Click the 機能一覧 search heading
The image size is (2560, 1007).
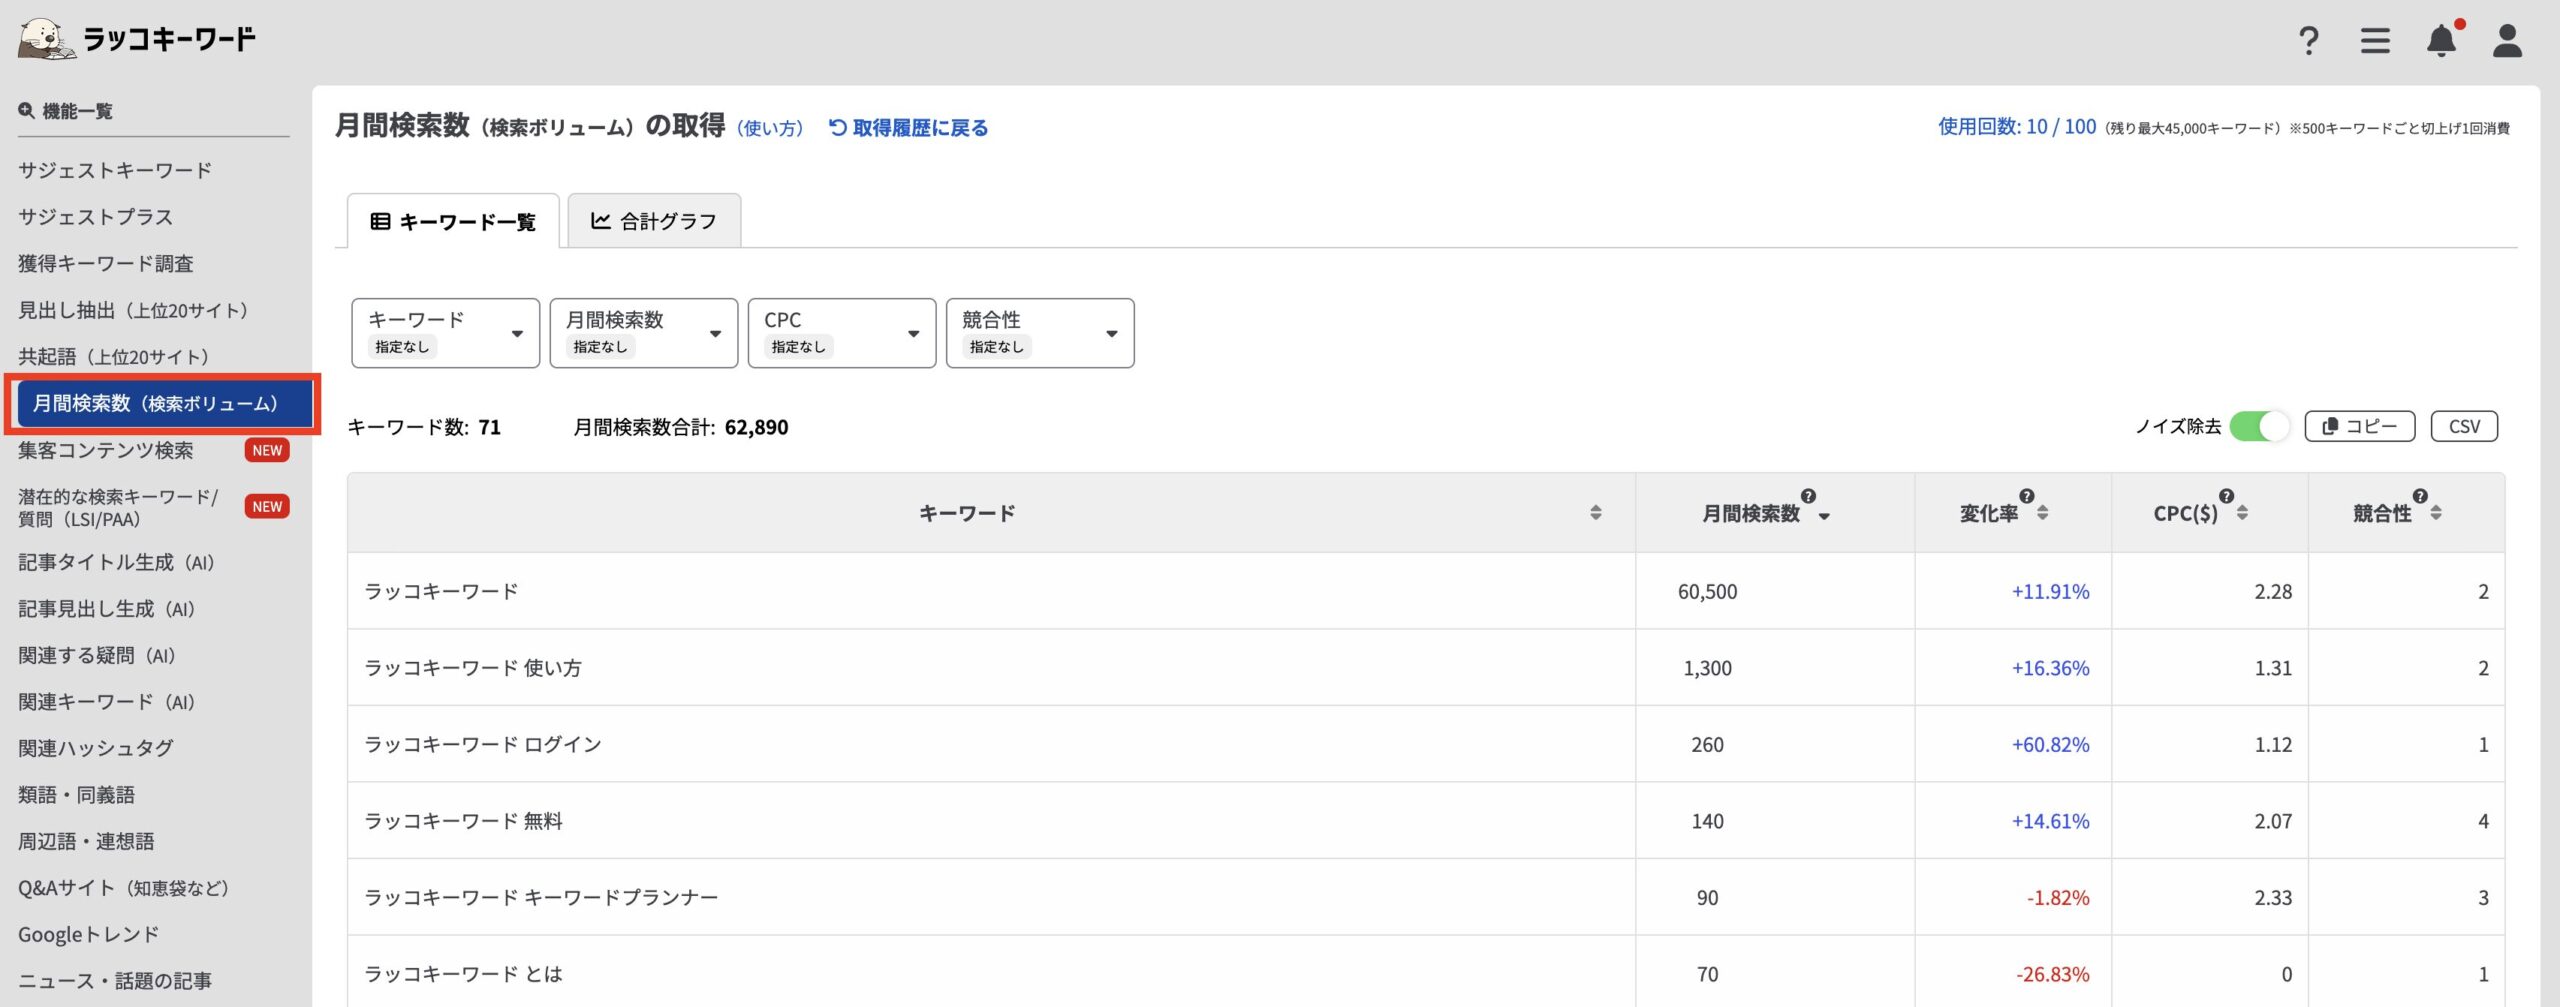coord(66,111)
